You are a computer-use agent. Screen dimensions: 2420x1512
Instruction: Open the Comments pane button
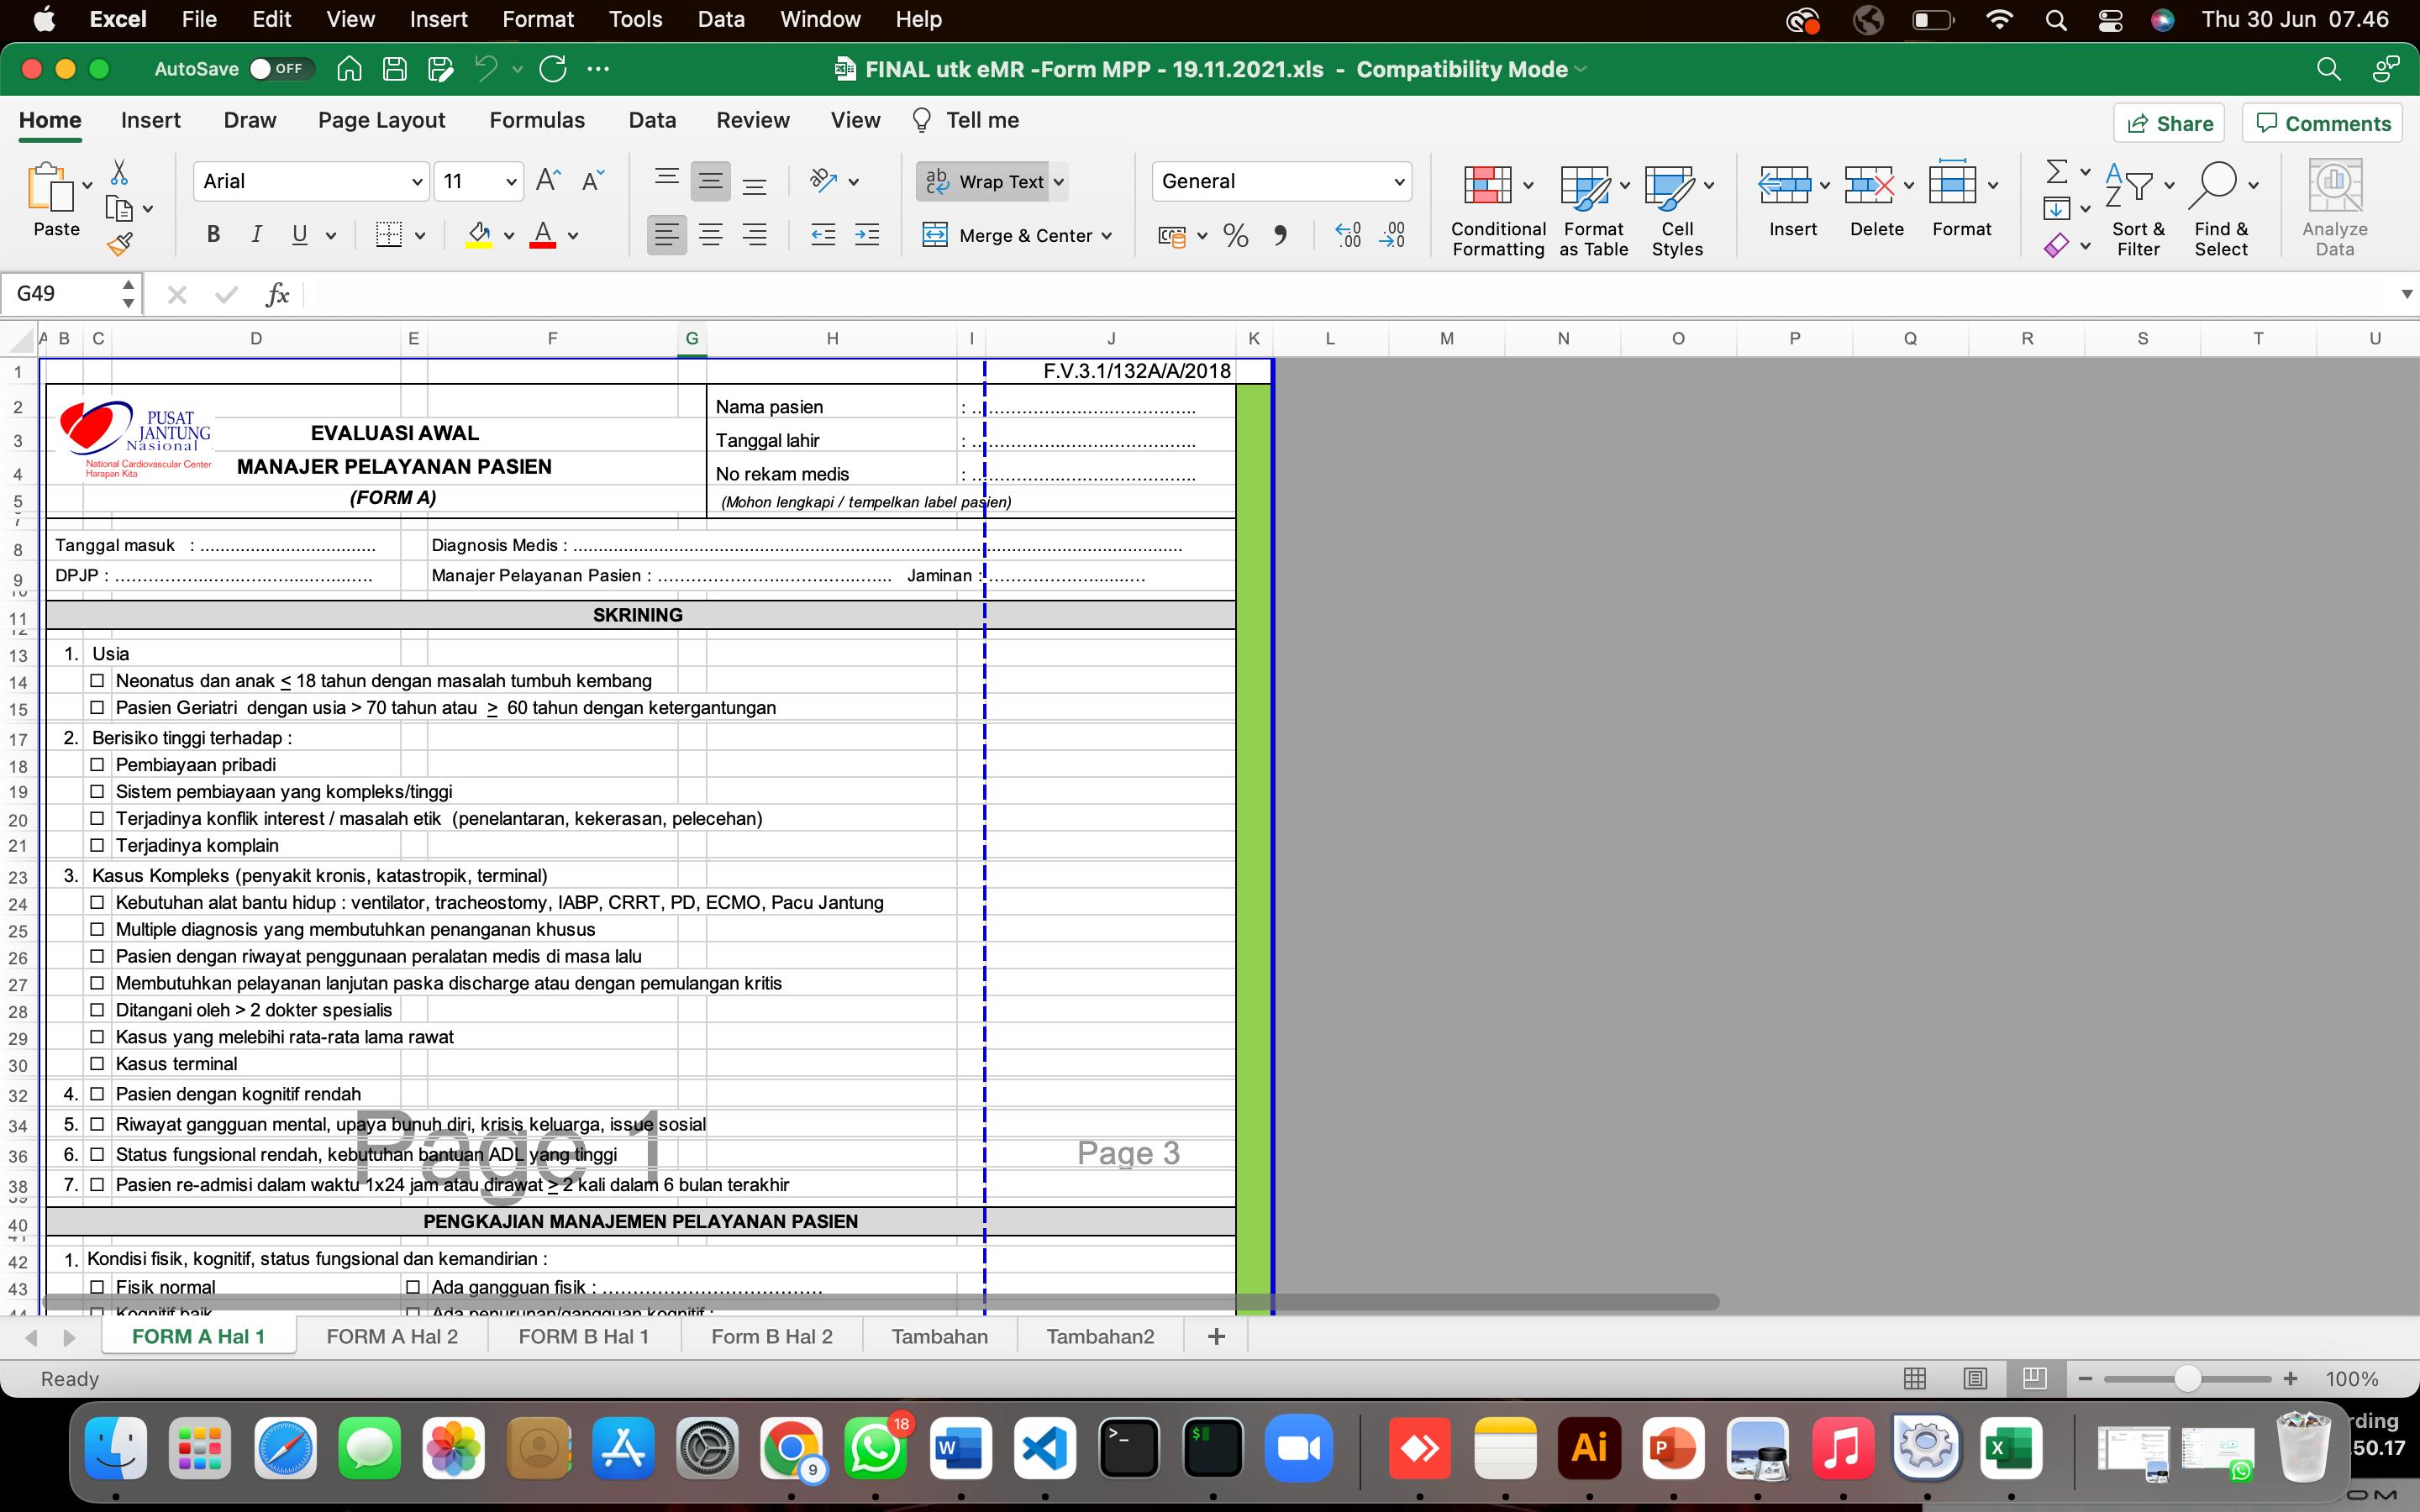tap(2323, 123)
